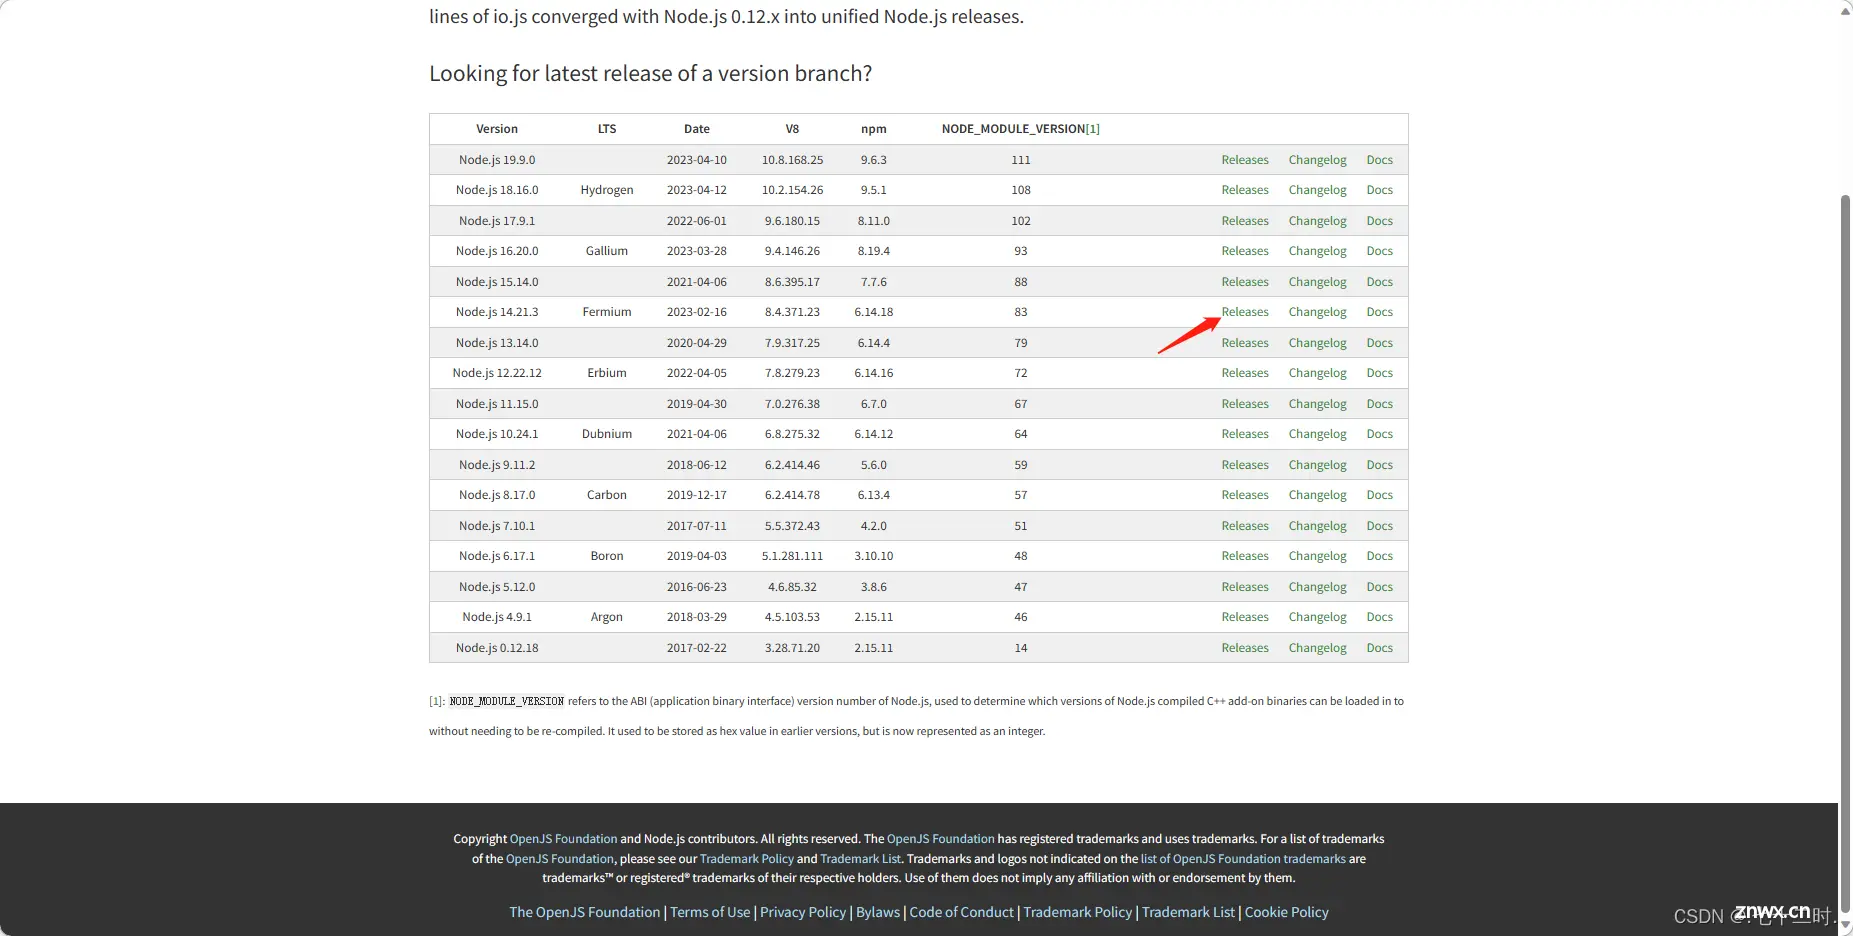Select V8 version 10.2.154.26 cell
Image resolution: width=1853 pixels, height=936 pixels.
[x=792, y=190]
